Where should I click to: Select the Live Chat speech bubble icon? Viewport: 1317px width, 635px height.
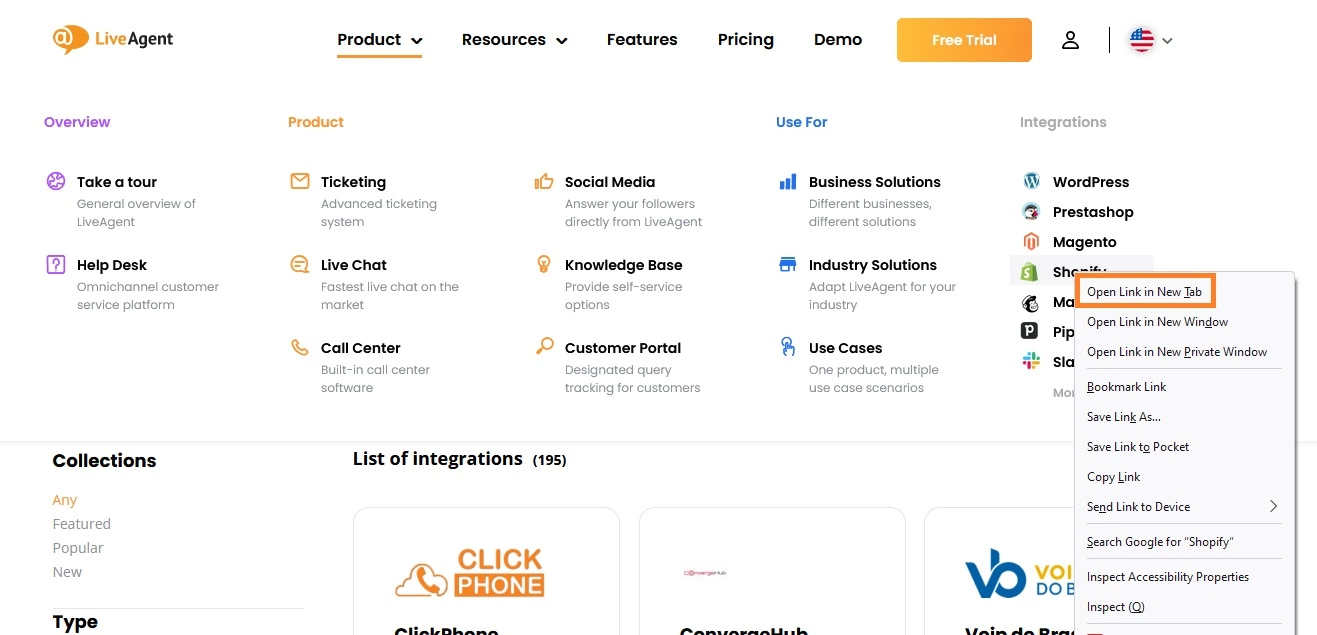tap(299, 264)
